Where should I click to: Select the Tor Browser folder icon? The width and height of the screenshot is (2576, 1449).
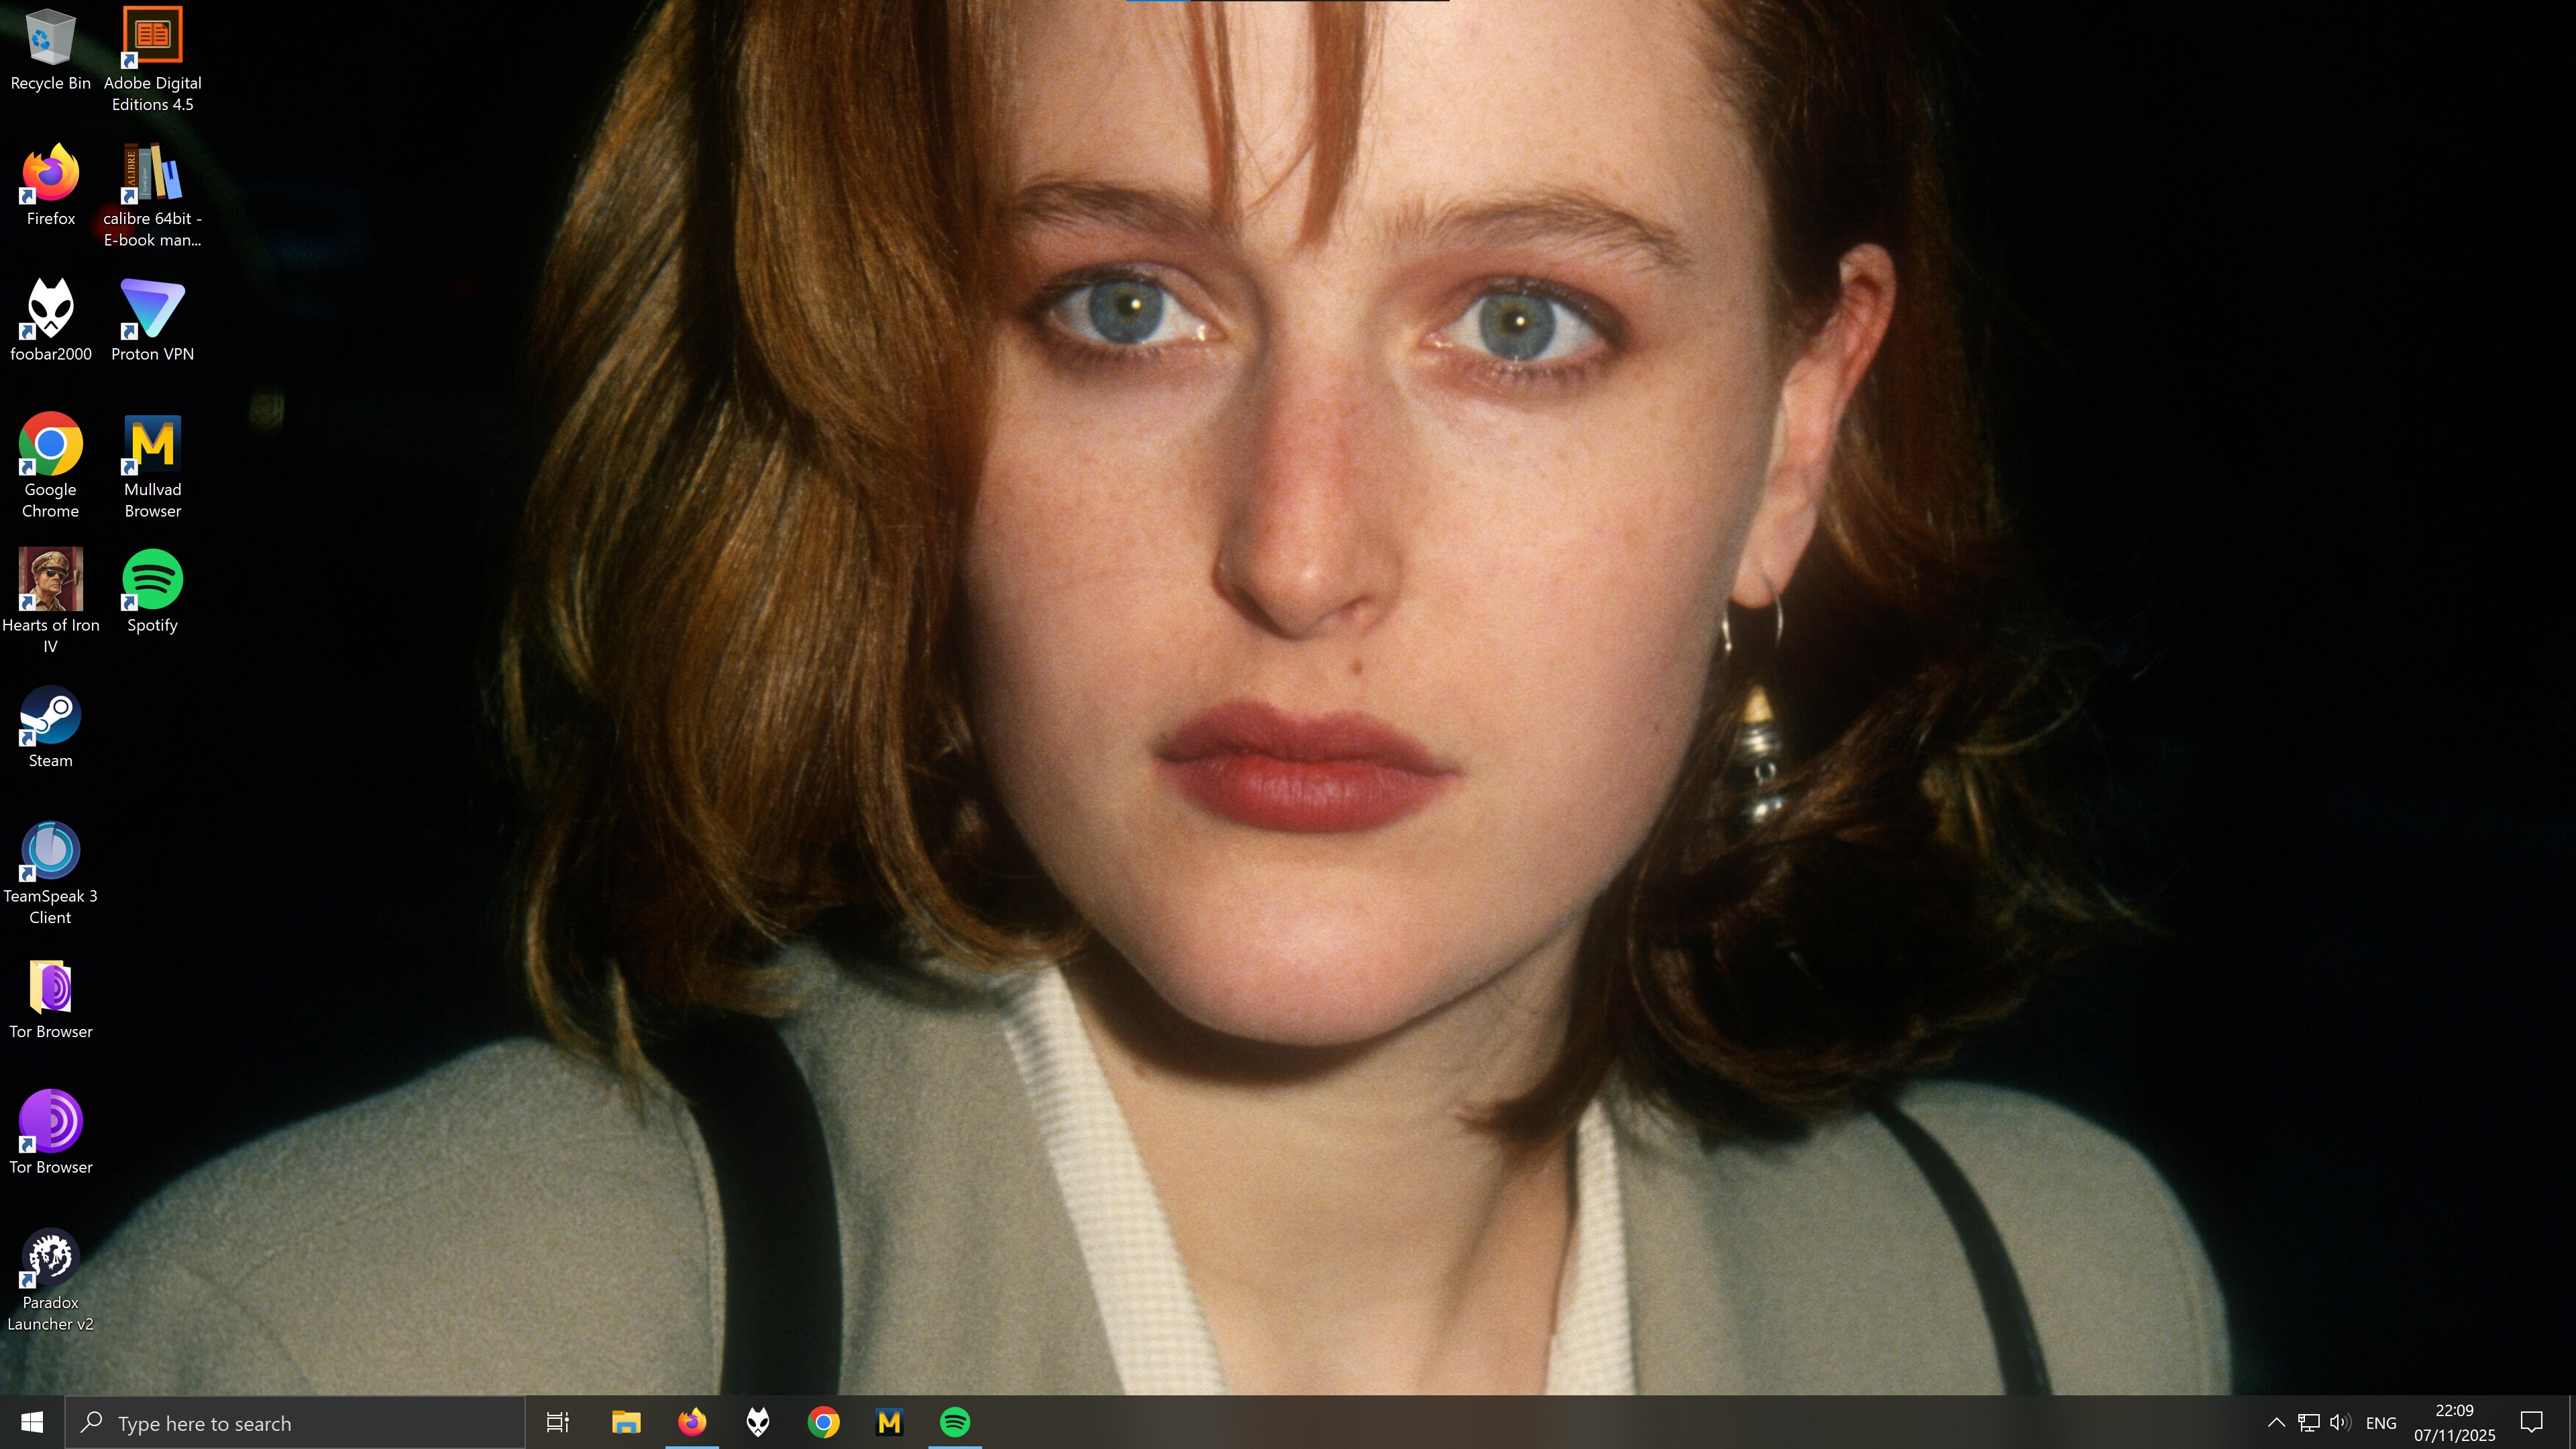(50, 987)
